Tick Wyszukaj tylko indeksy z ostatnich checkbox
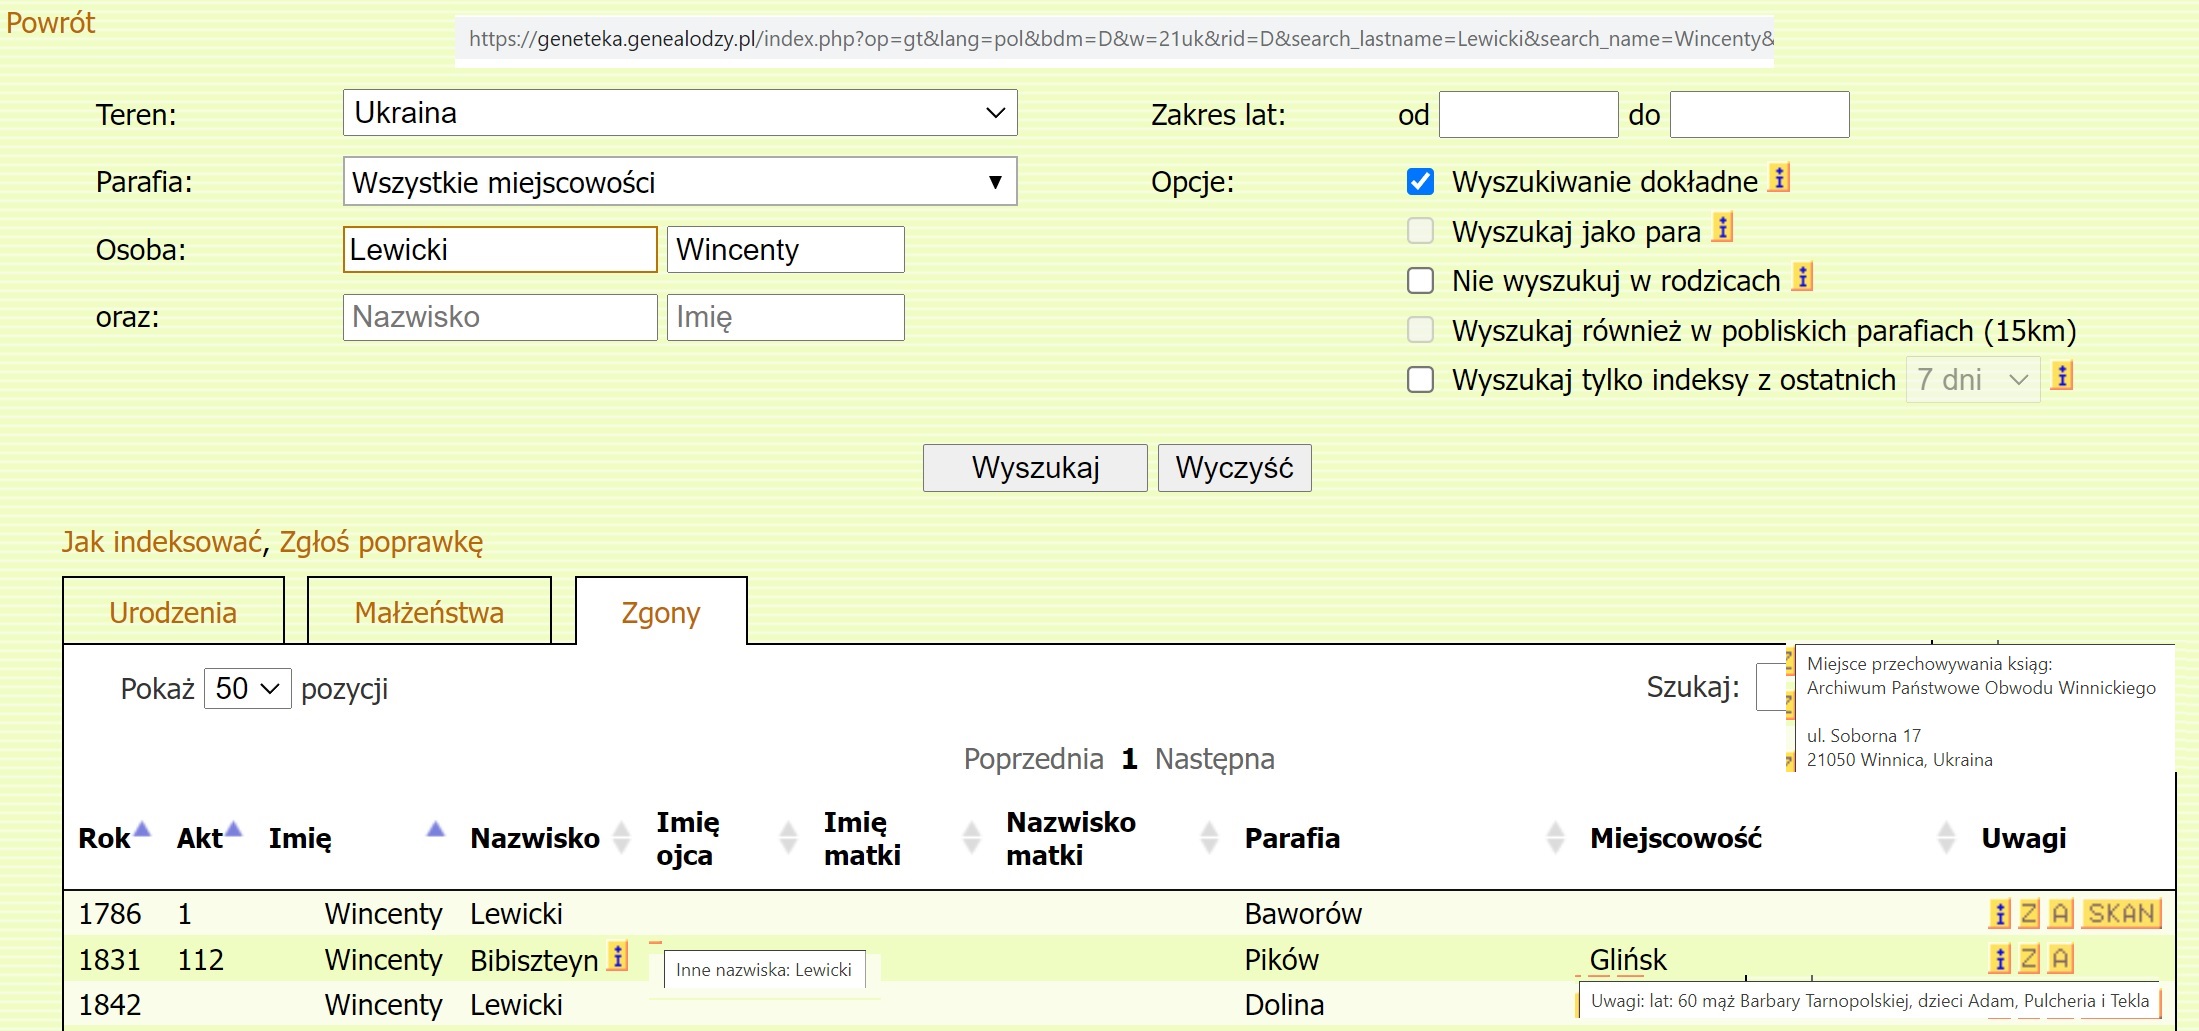This screenshot has width=2199, height=1031. [x=1420, y=380]
